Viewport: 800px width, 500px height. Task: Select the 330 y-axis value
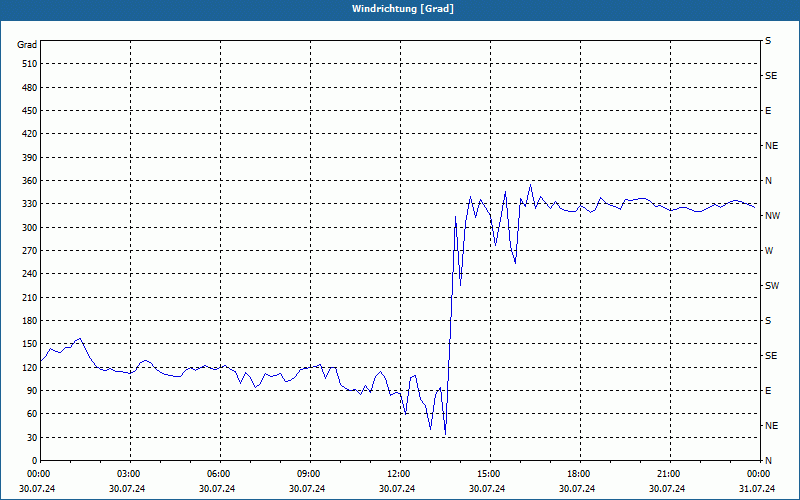(30, 204)
